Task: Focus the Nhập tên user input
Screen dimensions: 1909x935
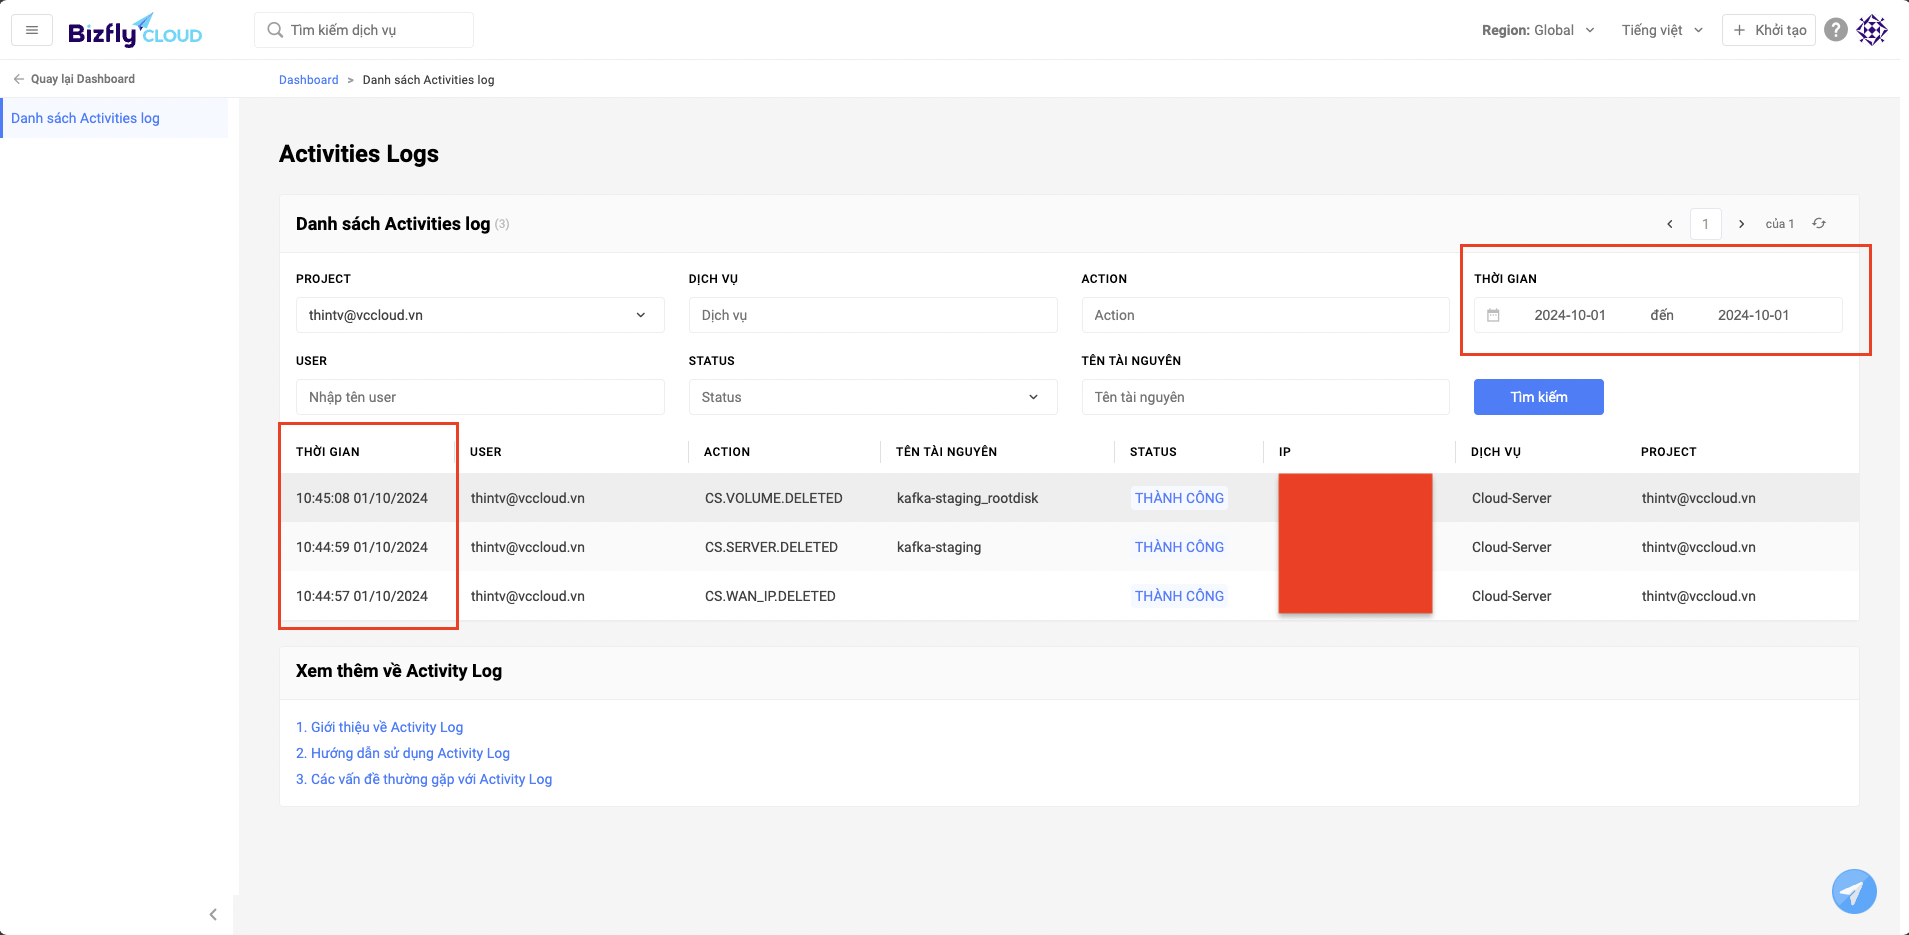Action: click(x=479, y=397)
